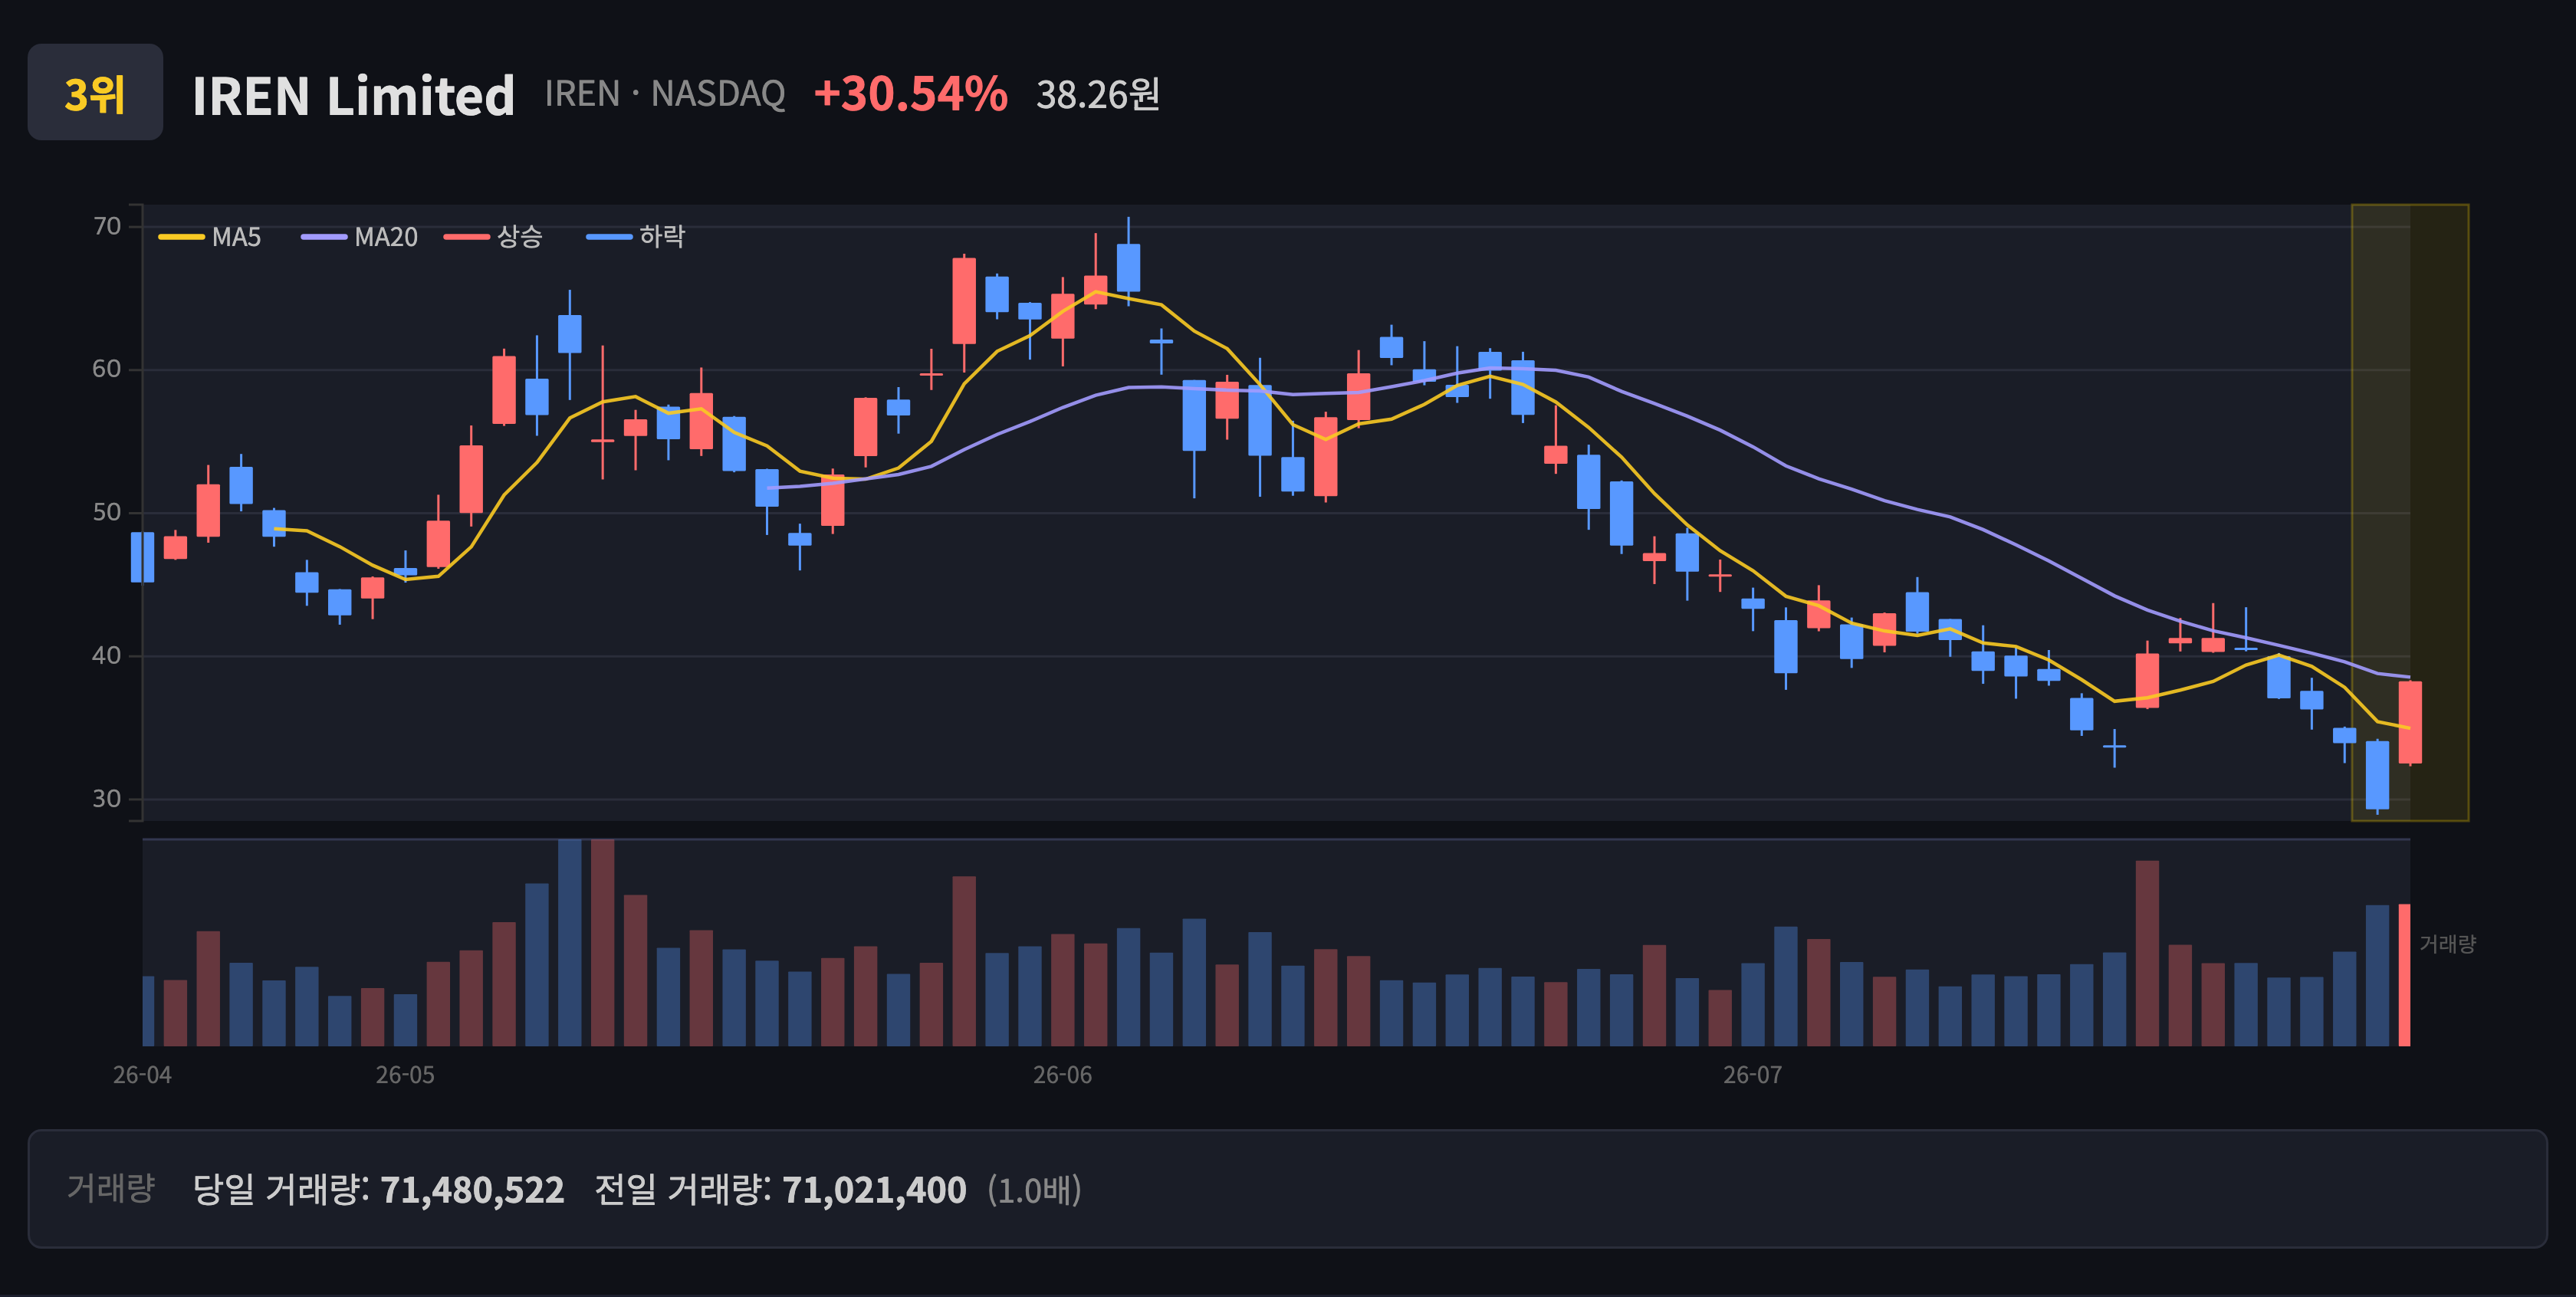
Task: Click the bright red latest volume bar
Action: tap(2404, 975)
